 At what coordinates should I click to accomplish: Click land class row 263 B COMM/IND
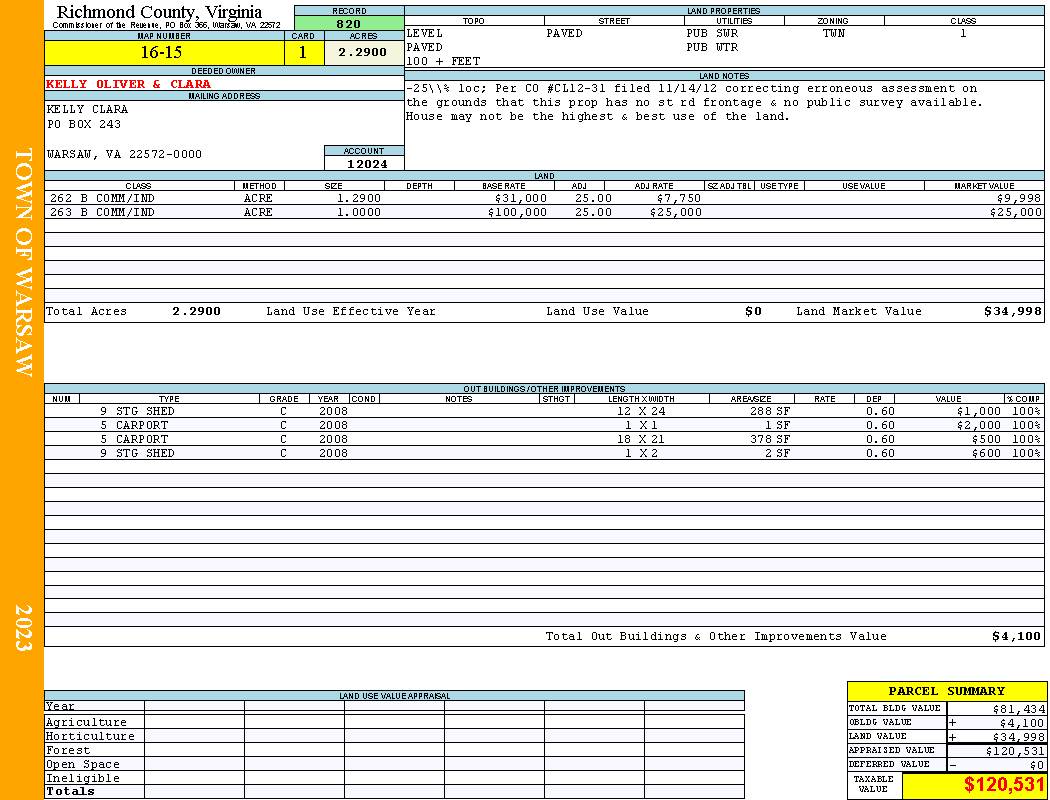544,212
